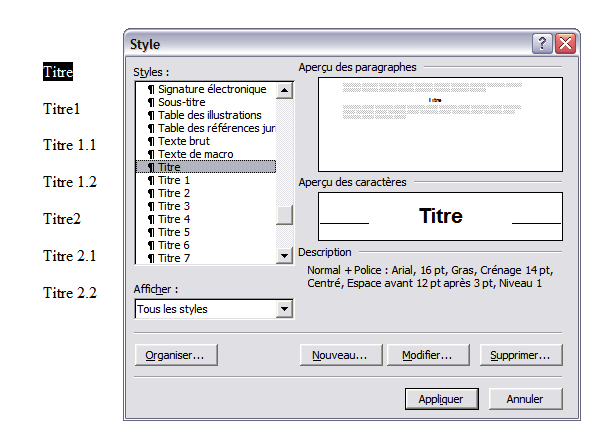Select 'Sous-titre' style in list
605x442 pixels.
pos(182,102)
